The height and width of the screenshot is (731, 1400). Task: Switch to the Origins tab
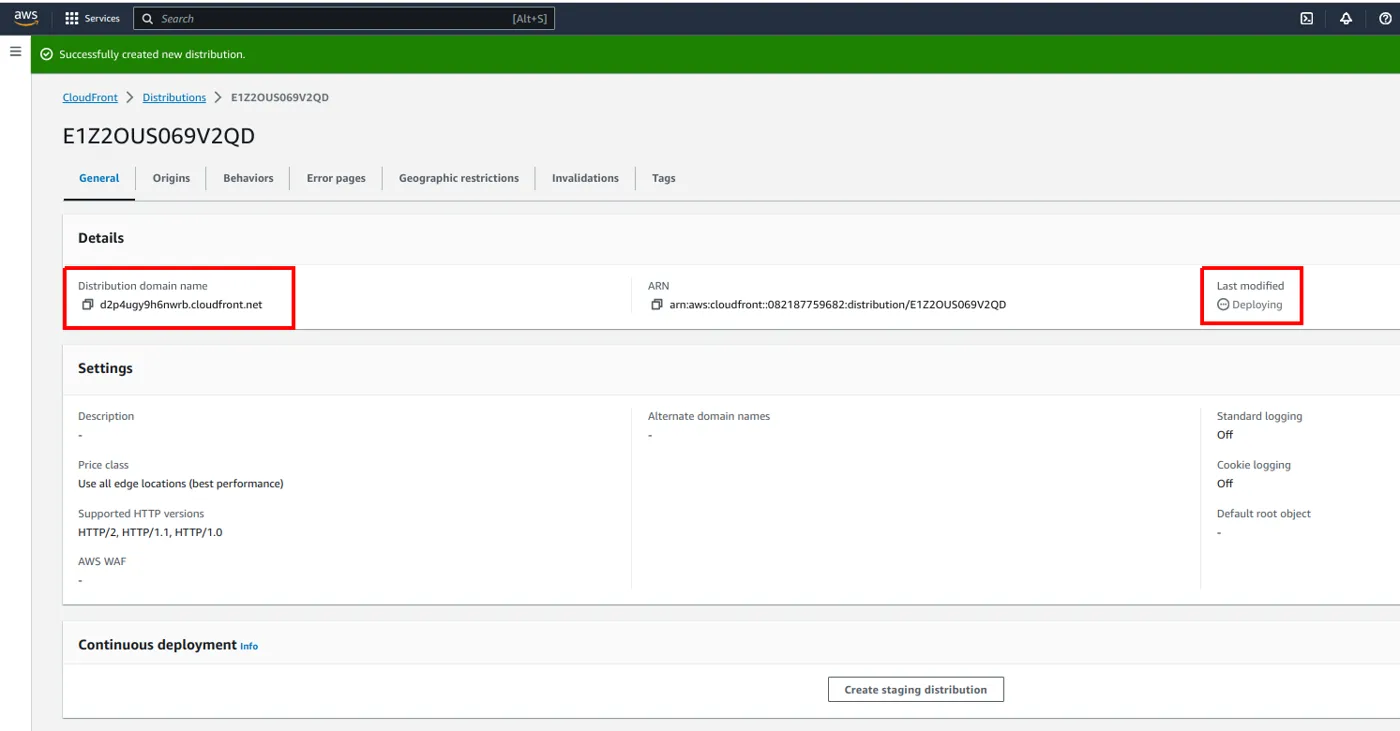tap(171, 178)
